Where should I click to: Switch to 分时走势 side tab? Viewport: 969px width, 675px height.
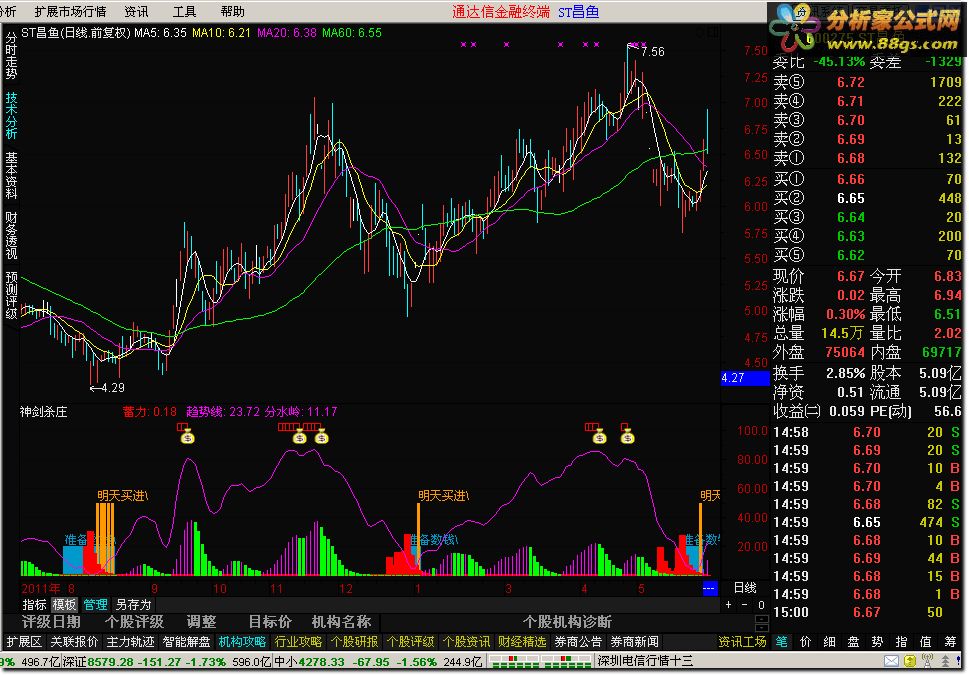[11, 56]
